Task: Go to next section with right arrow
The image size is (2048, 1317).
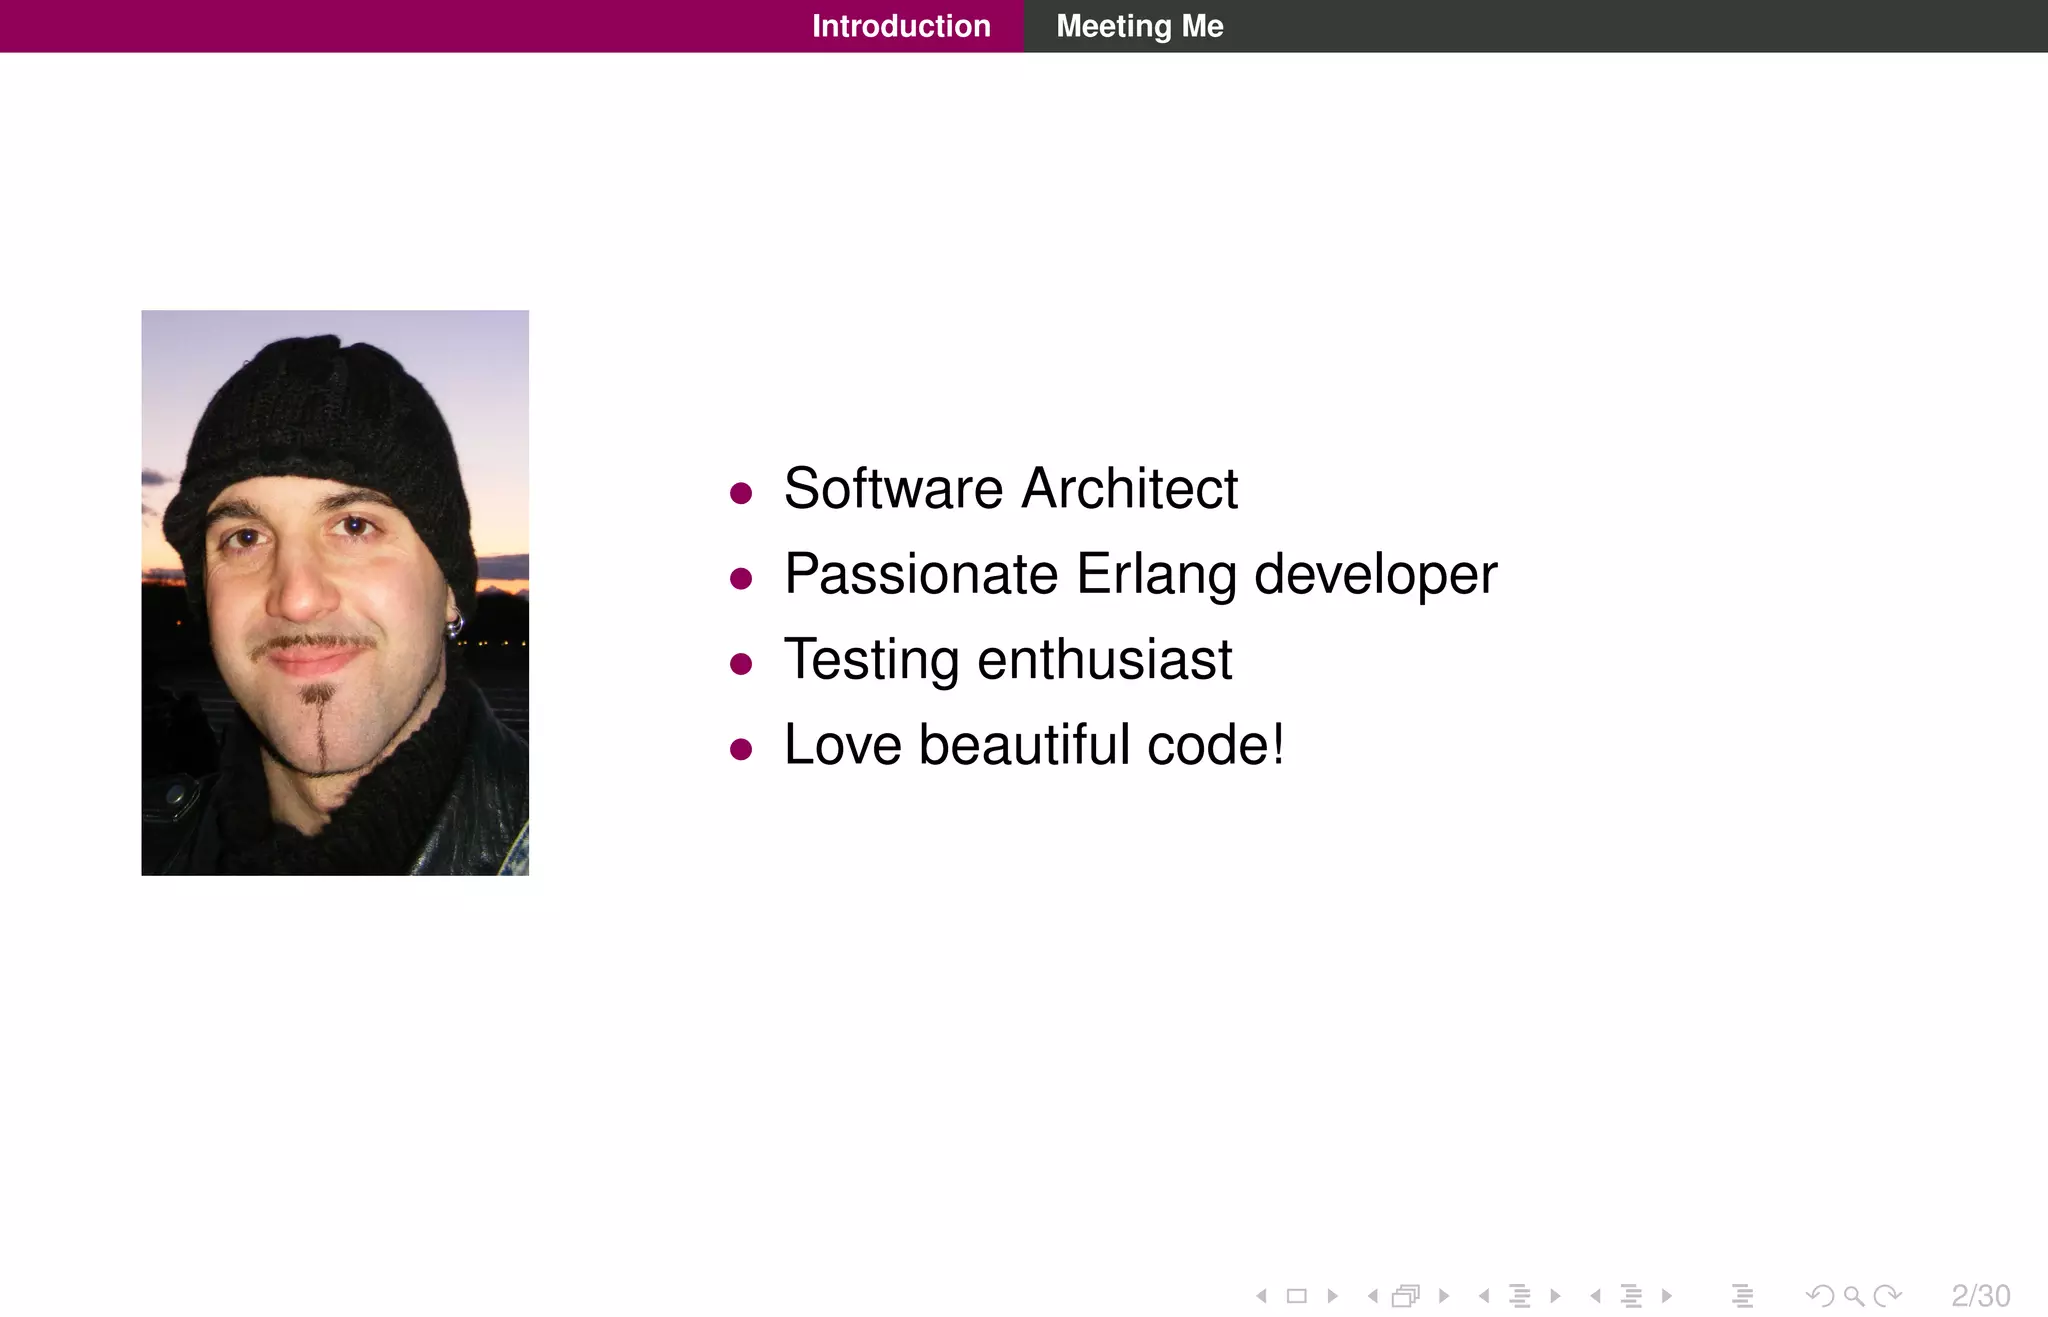Action: pos(1667,1296)
